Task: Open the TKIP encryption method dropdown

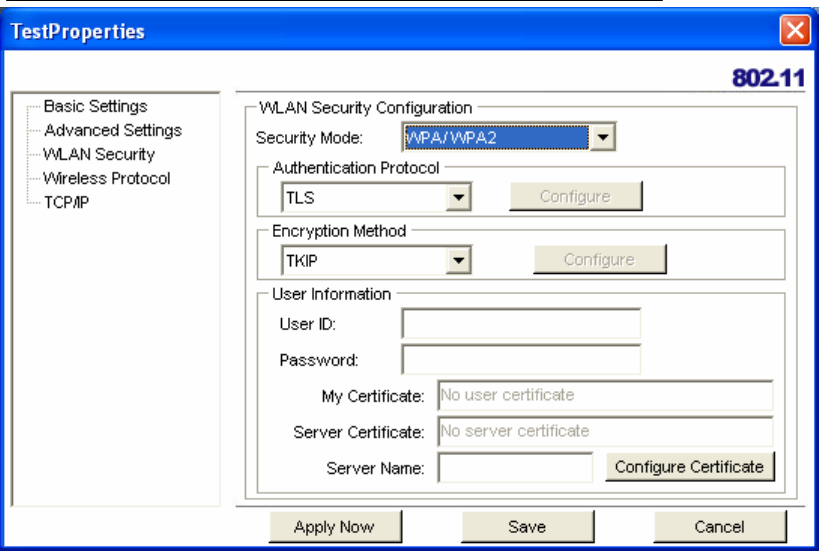Action: tap(459, 260)
